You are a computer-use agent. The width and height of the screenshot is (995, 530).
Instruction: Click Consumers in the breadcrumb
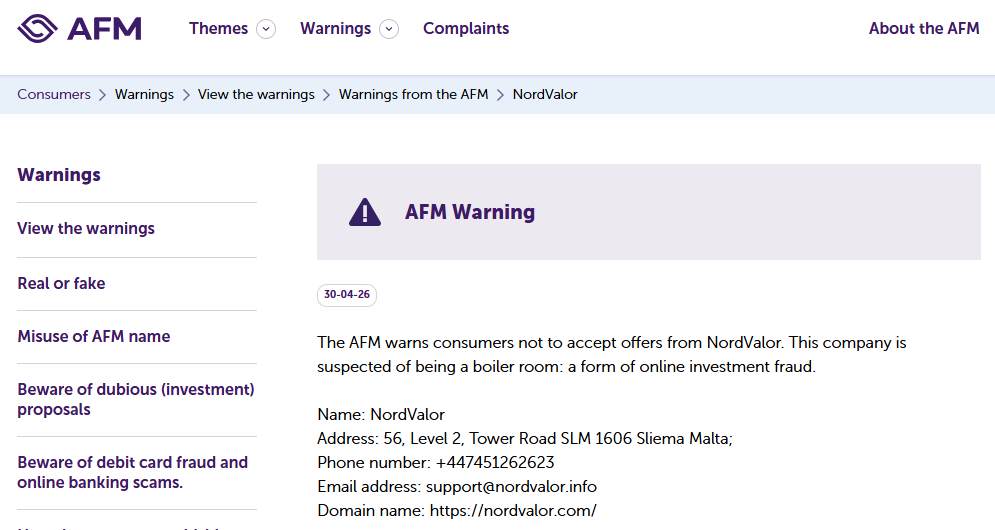click(x=54, y=95)
